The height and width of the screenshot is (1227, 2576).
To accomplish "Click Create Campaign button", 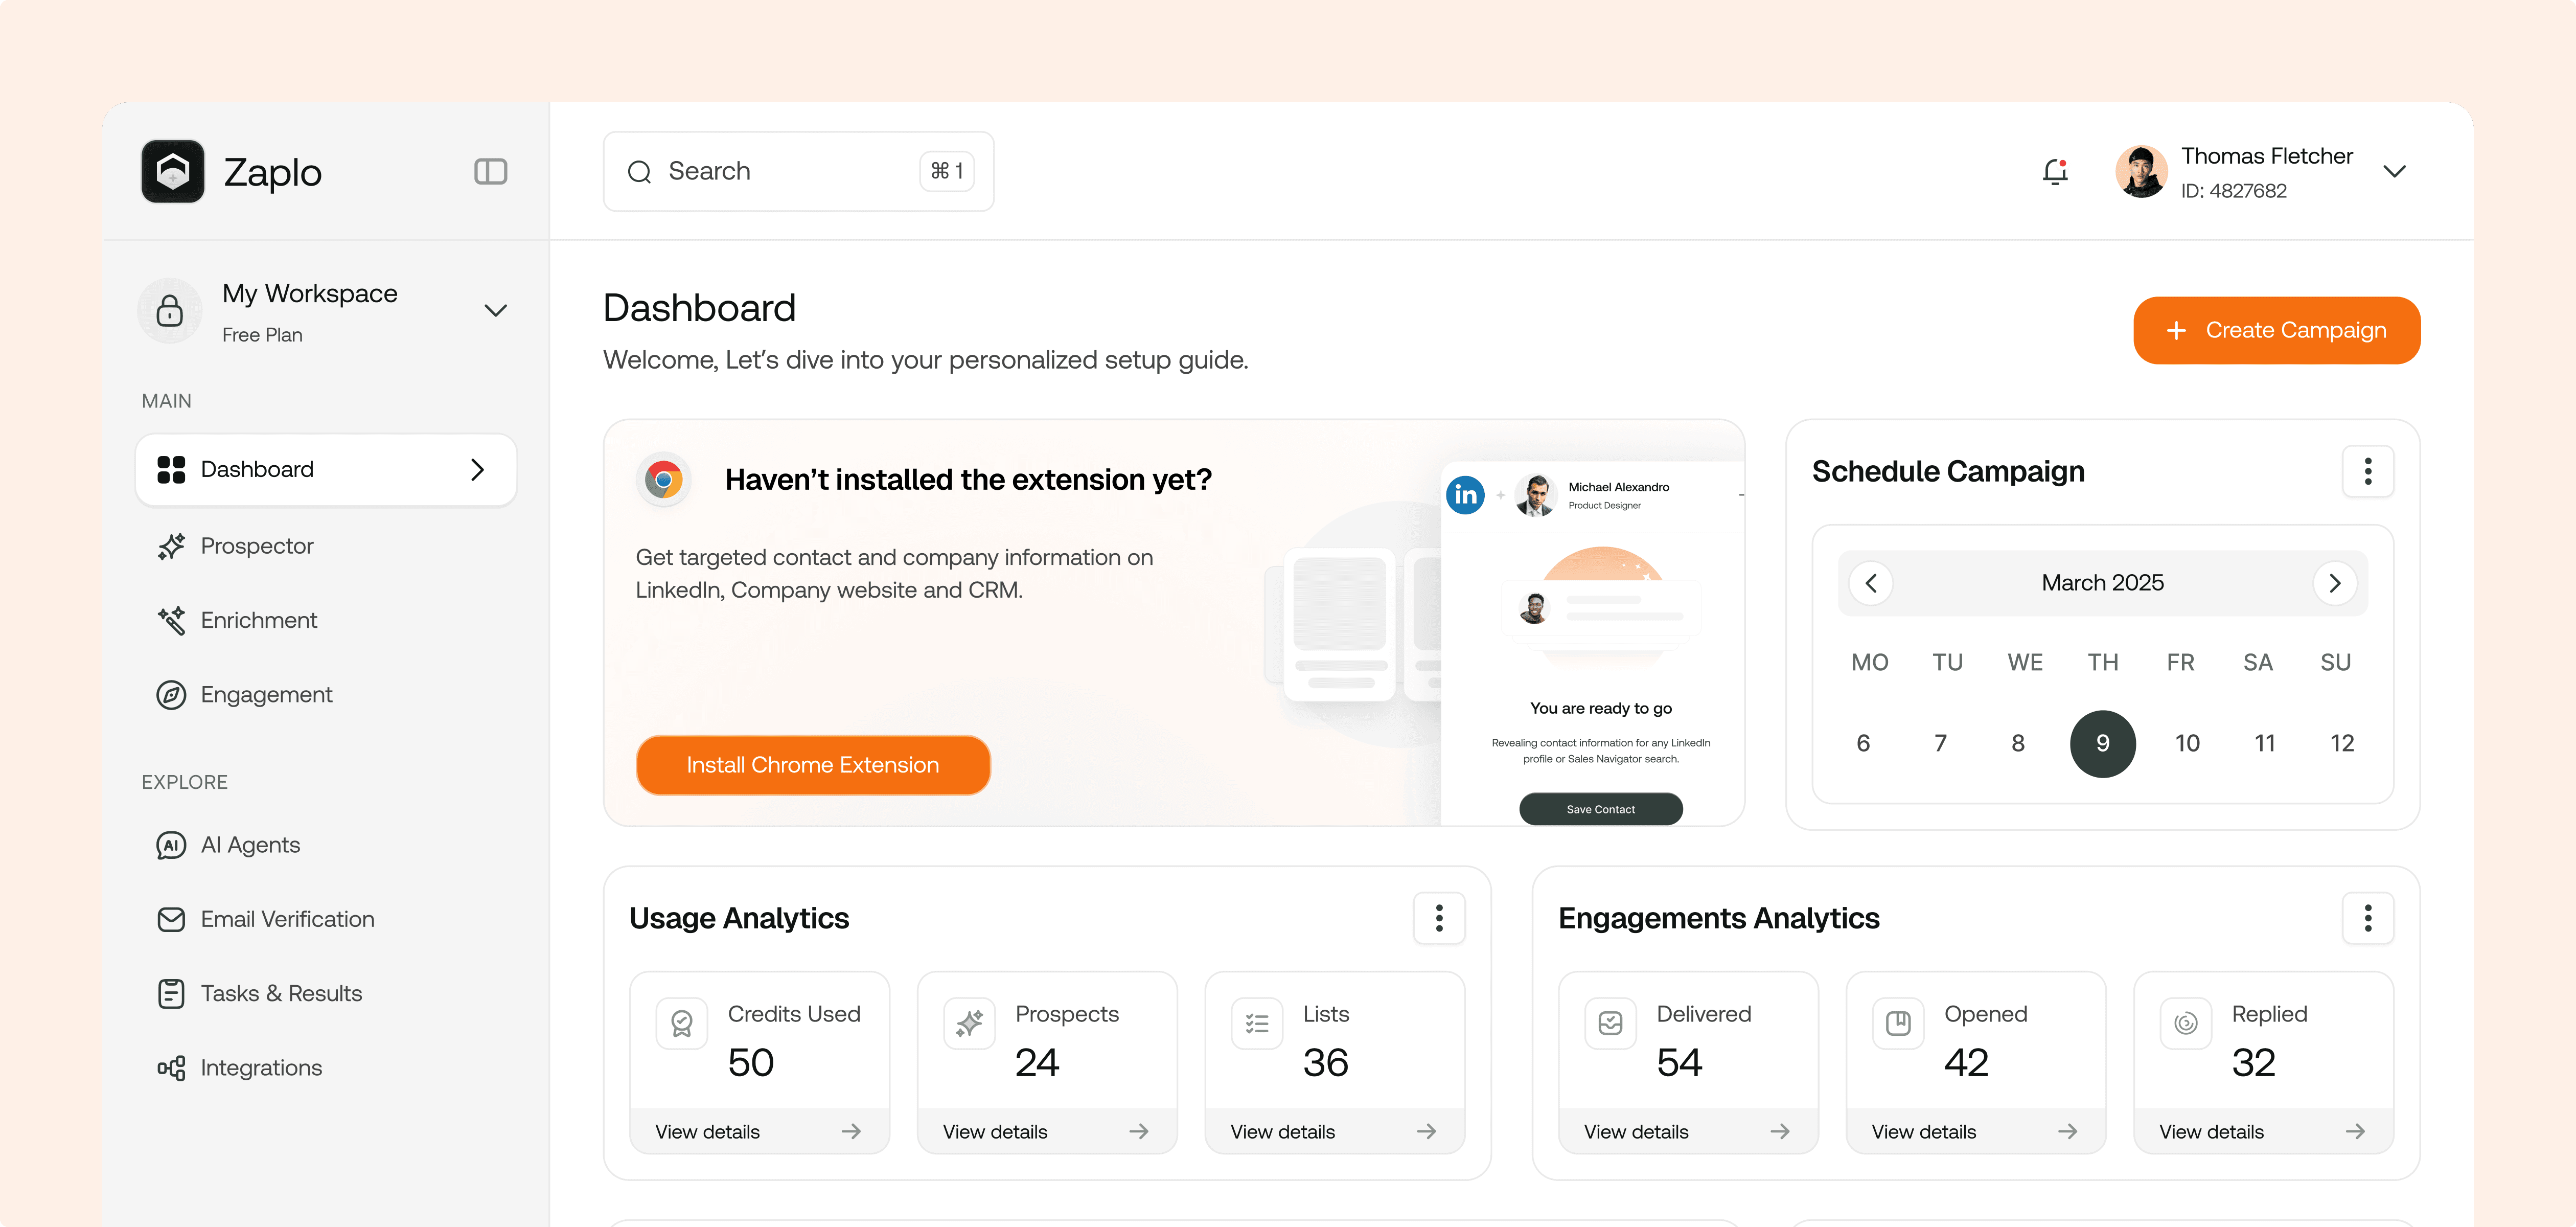I will click(x=2276, y=330).
